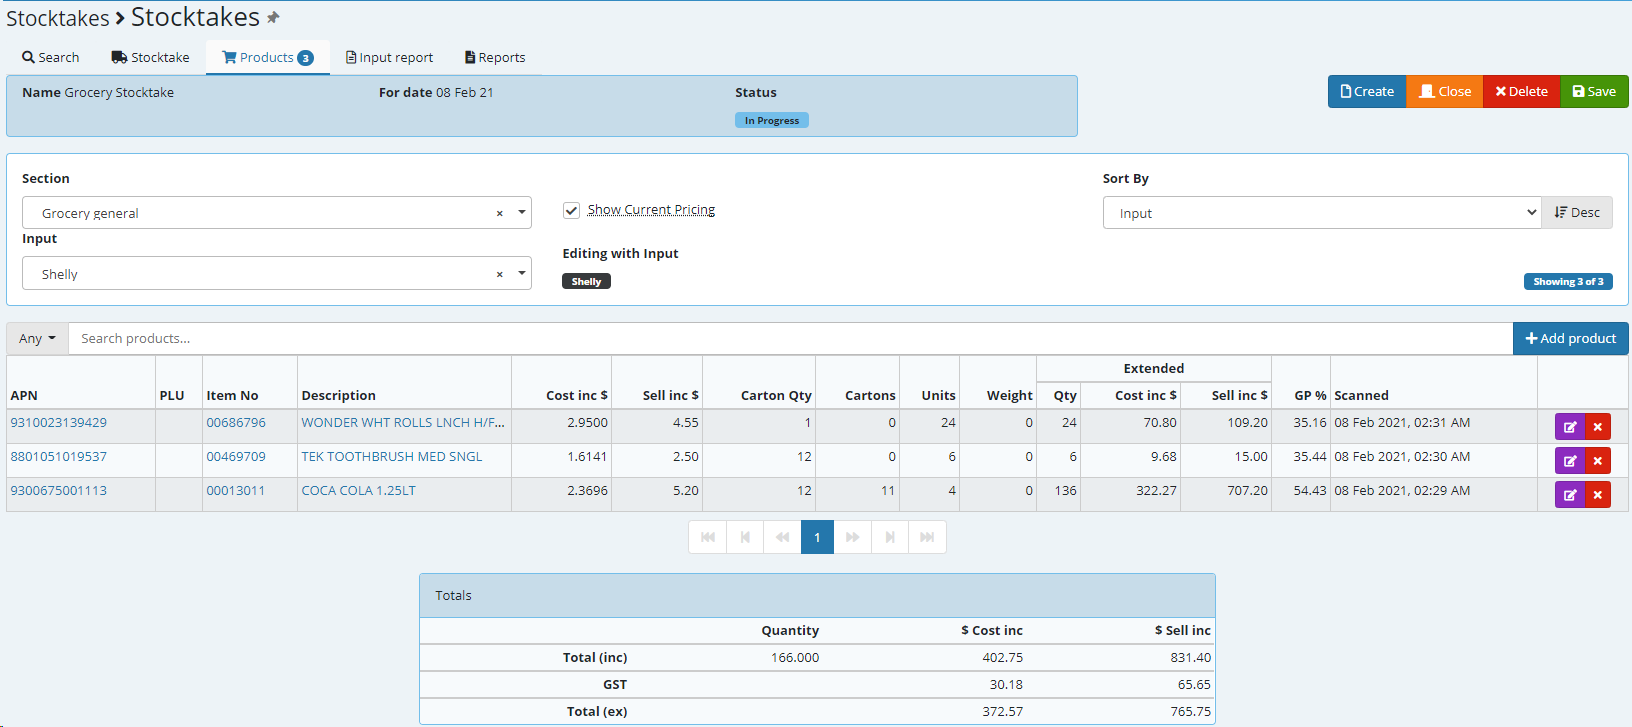Click the 166.000 total quantity value
This screenshot has width=1632, height=727.
click(x=795, y=657)
